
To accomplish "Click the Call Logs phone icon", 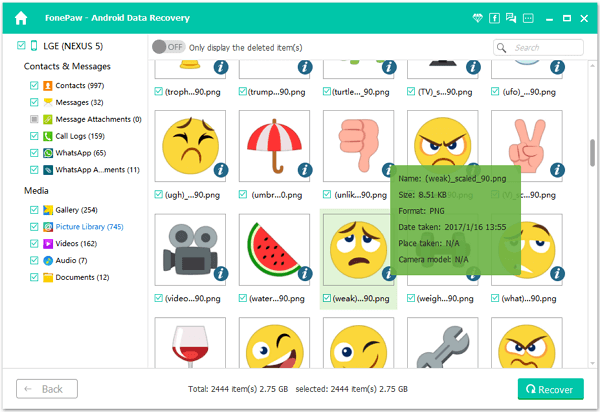I will (x=48, y=136).
